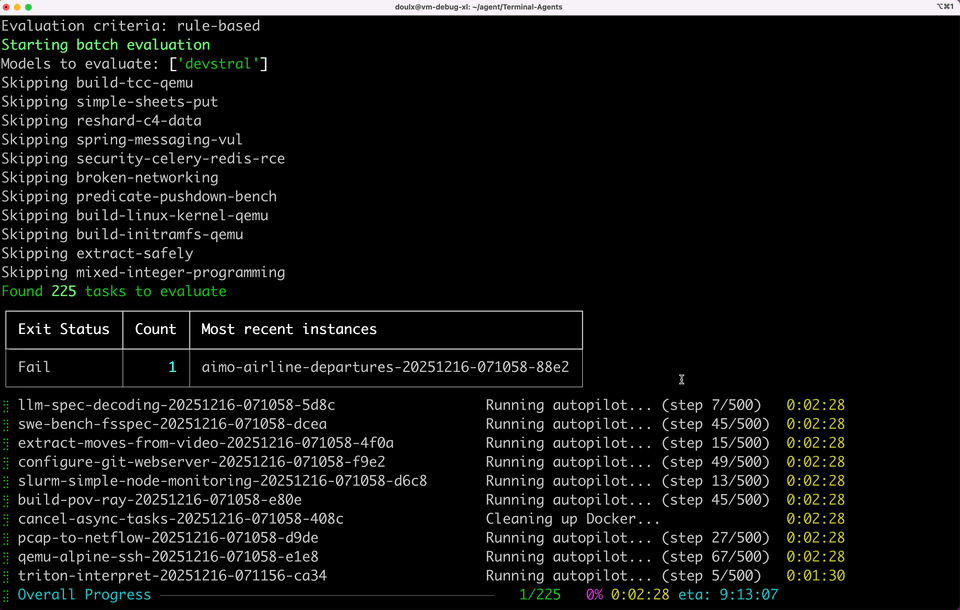Viewport: 960px width, 610px height.
Task: Click the eta 9:13:07 time estimate
Action: (733, 595)
